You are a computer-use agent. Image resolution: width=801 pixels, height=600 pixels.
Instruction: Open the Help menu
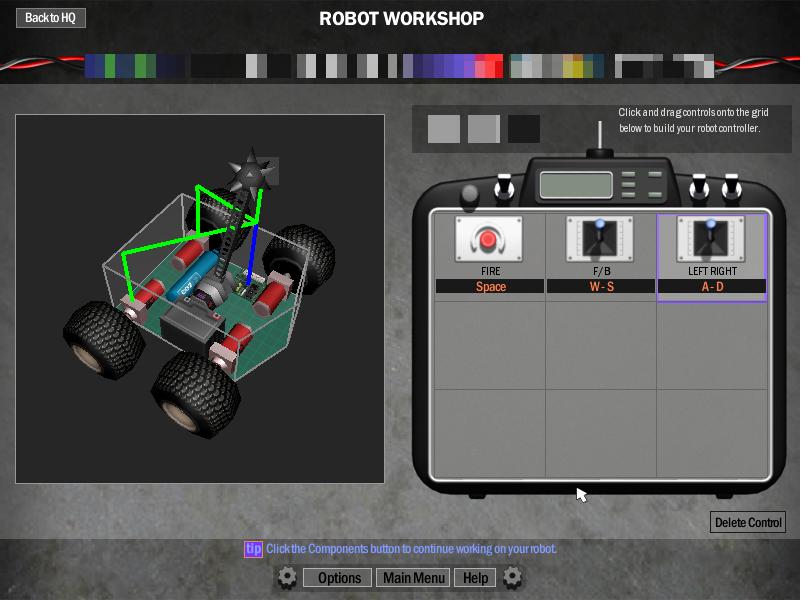pyautogui.click(x=475, y=578)
